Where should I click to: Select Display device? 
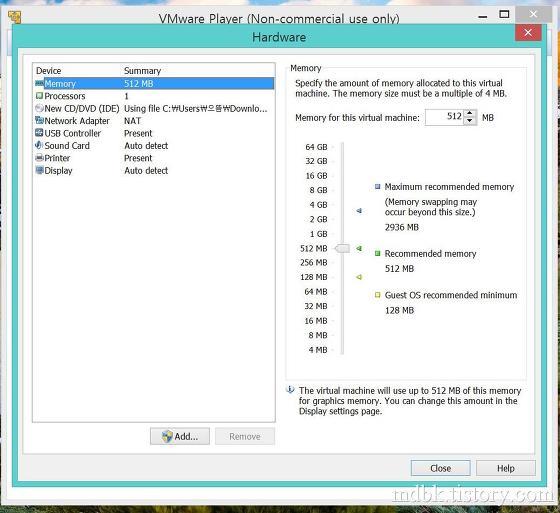pyautogui.click(x=155, y=170)
